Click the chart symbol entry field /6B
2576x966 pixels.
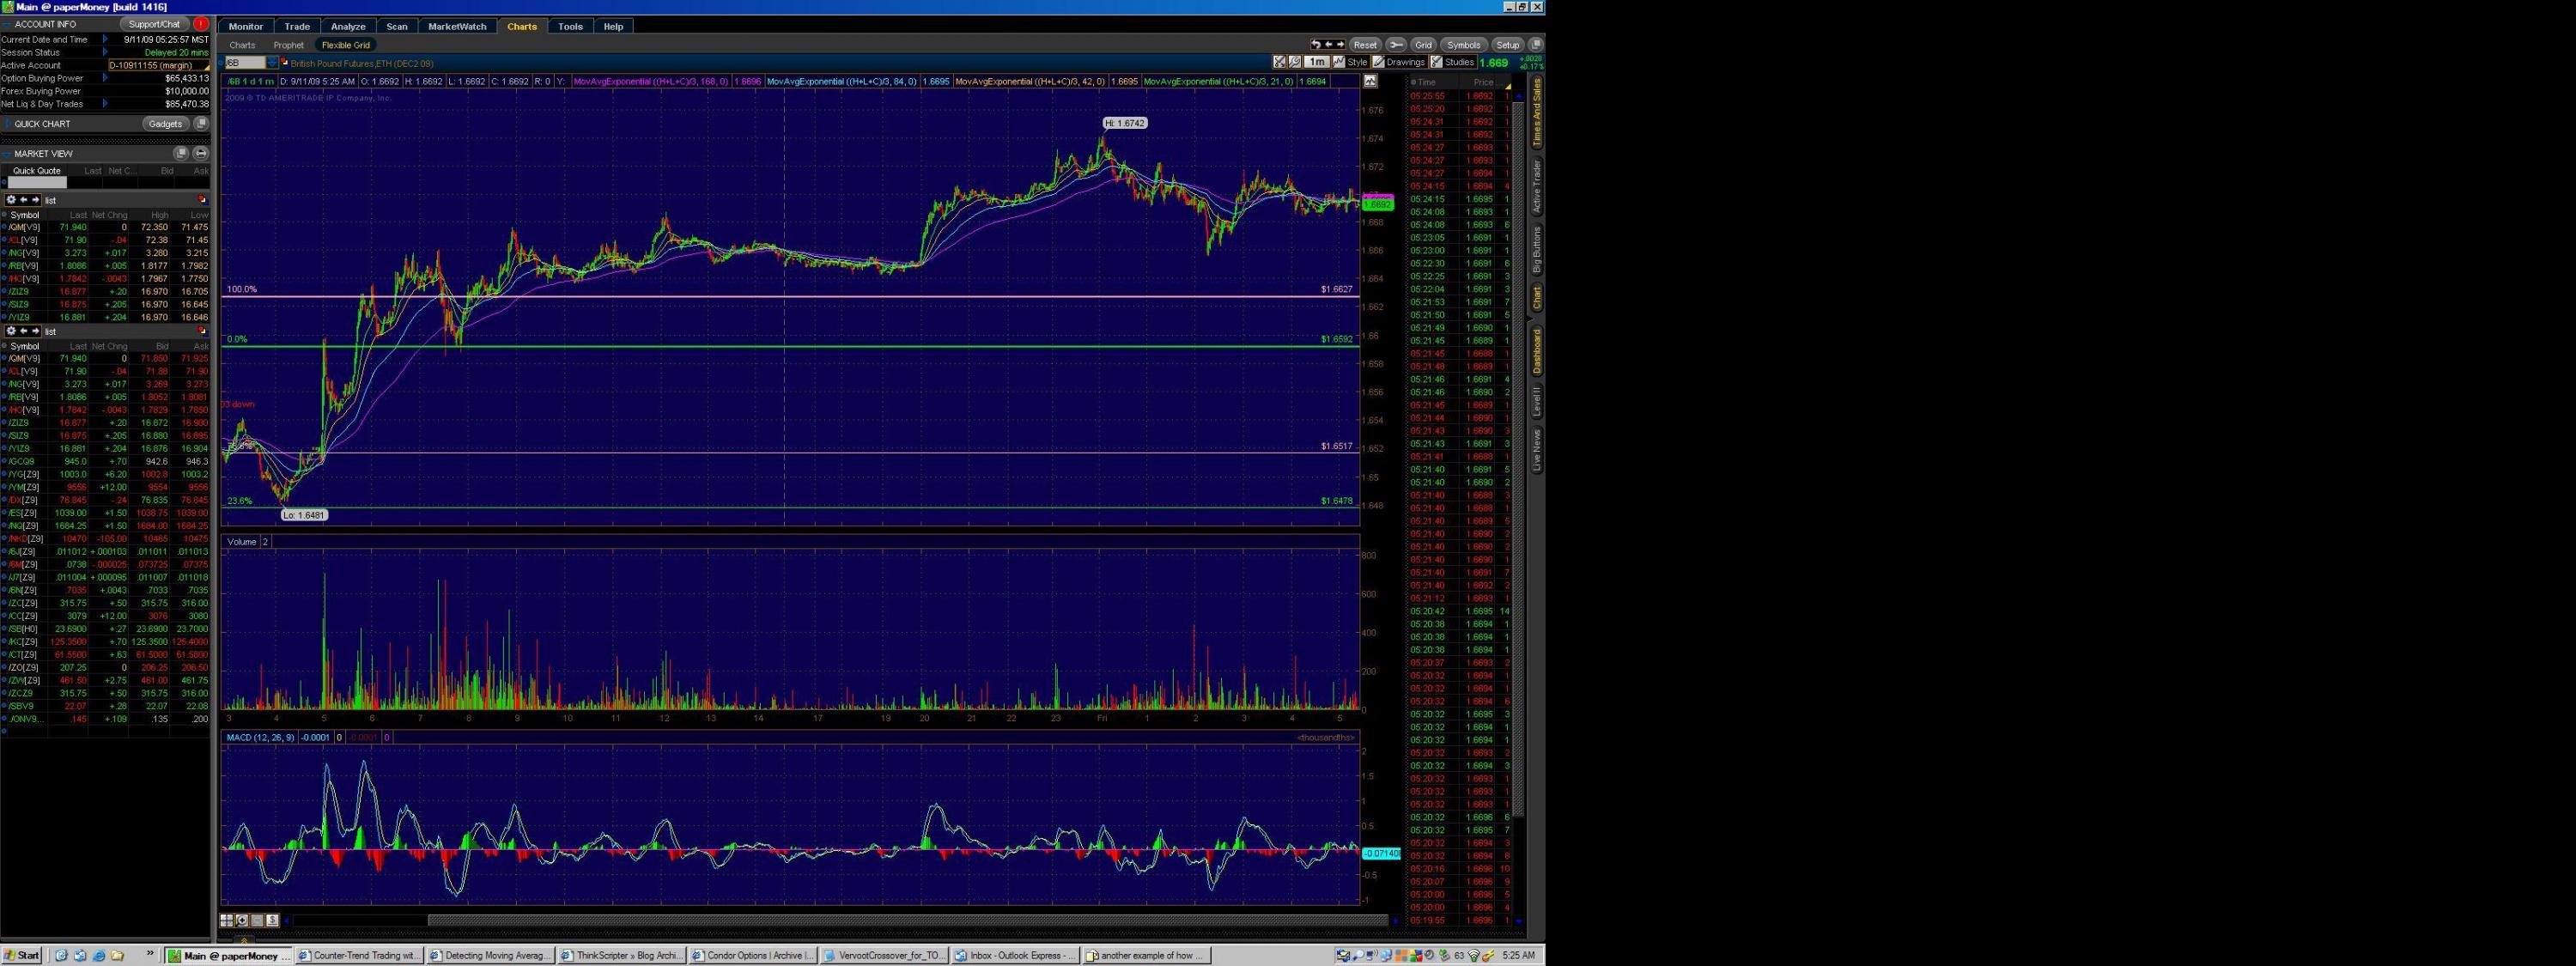click(x=245, y=63)
